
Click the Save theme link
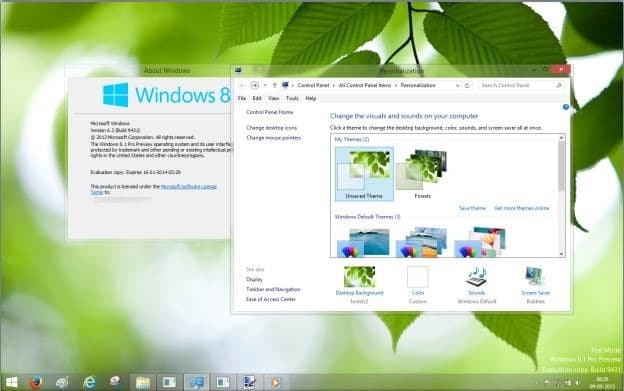tap(472, 208)
